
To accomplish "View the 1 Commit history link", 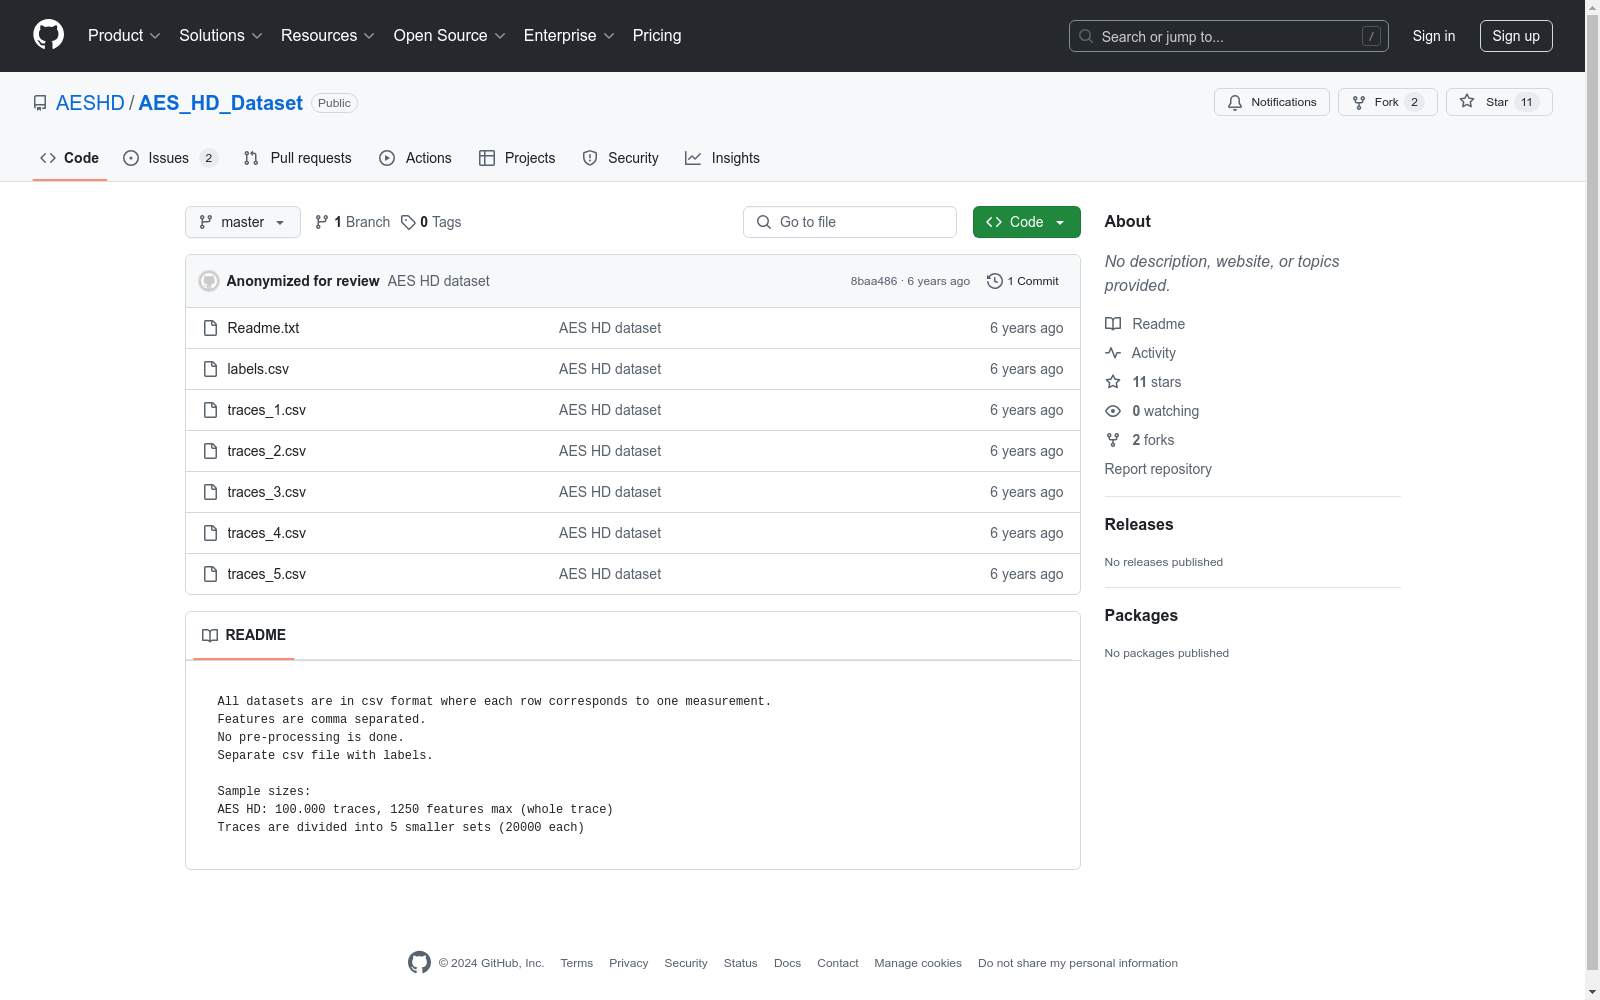I will pyautogui.click(x=1023, y=281).
